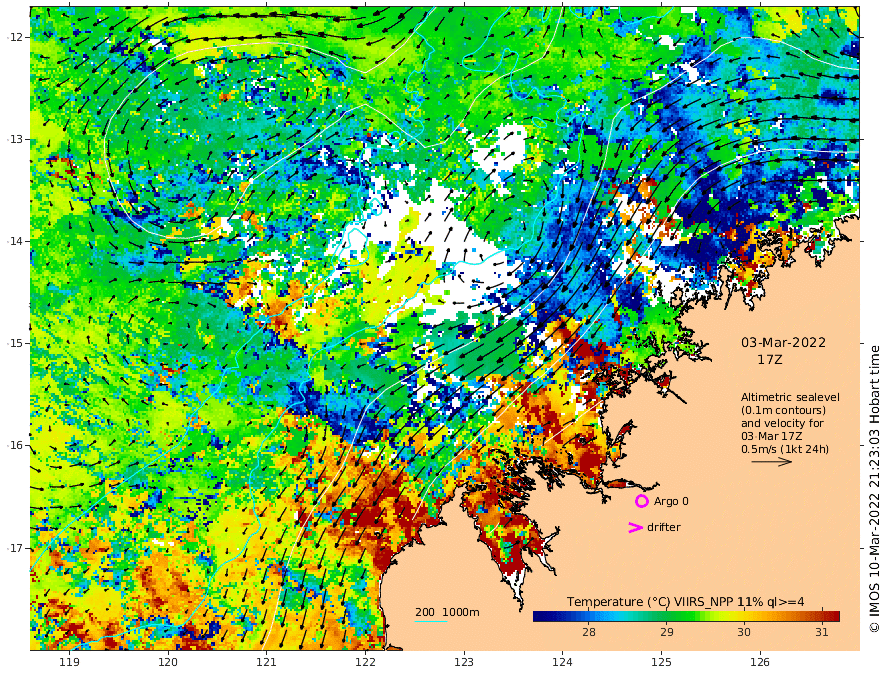This screenshot has height=680, width=880.
Task: Click the '(0.1m contours)' caption line
Action: 783,410
